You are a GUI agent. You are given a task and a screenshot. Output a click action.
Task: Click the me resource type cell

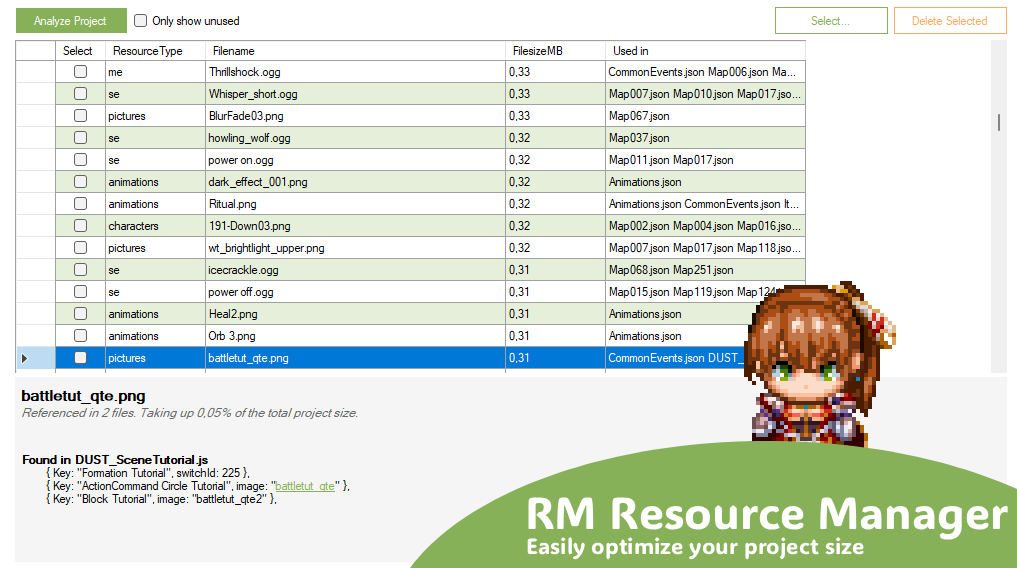tap(155, 72)
